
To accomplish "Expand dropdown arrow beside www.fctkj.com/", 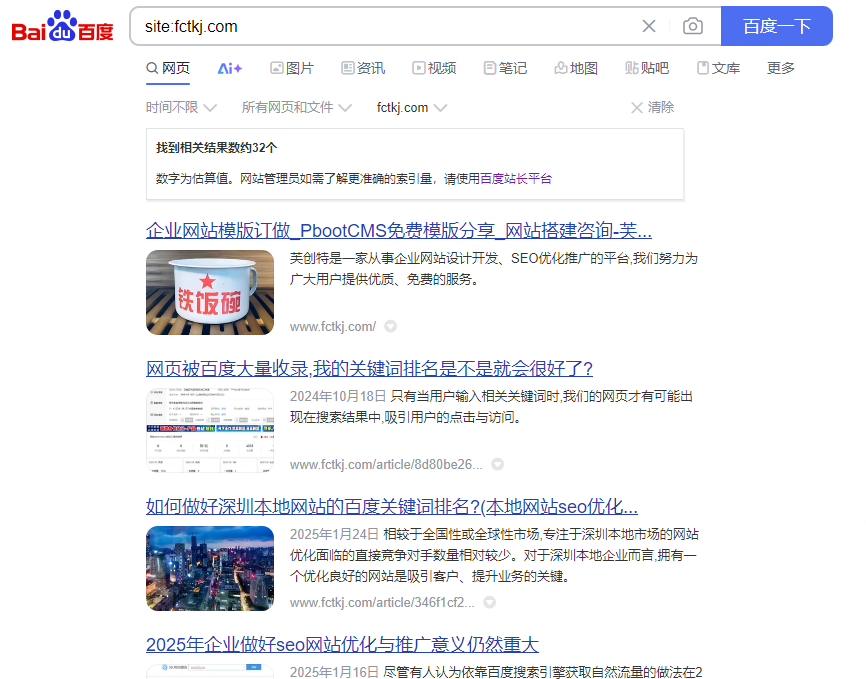I will pos(390,327).
